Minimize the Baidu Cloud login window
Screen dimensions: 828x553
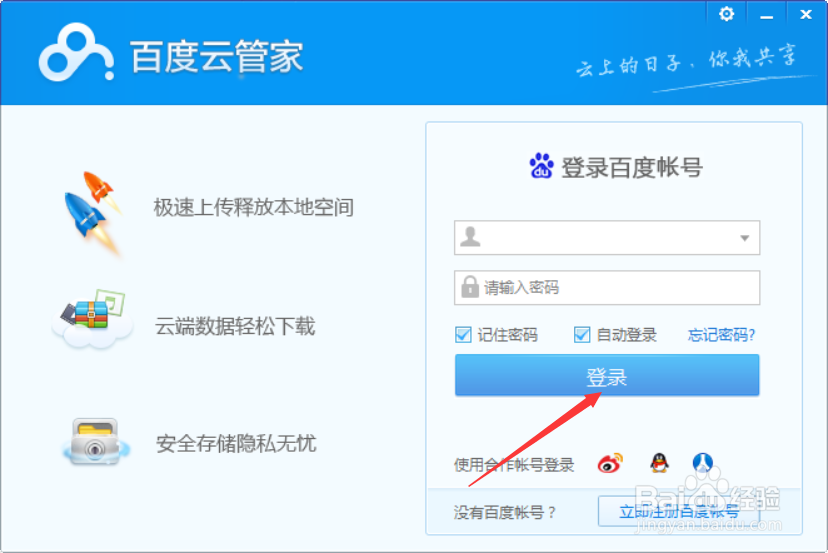767,16
